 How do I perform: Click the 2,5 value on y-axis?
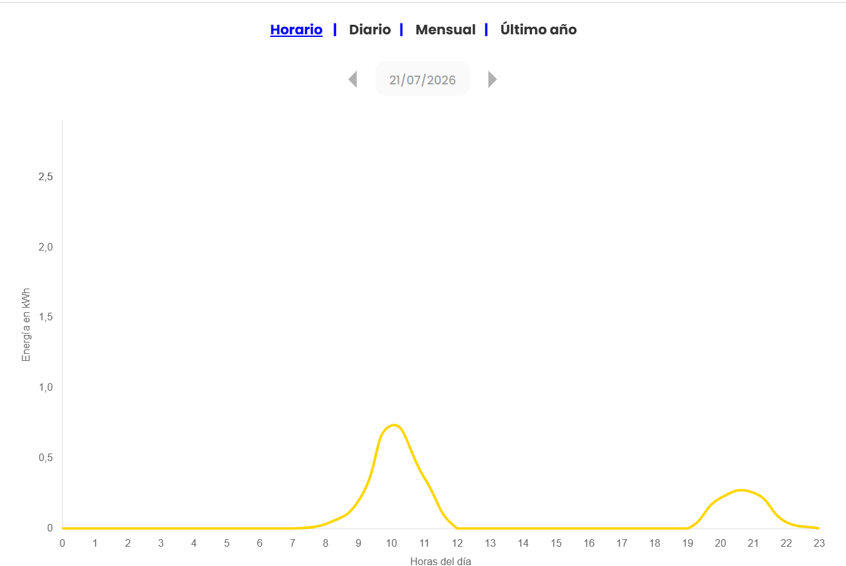[x=46, y=177]
